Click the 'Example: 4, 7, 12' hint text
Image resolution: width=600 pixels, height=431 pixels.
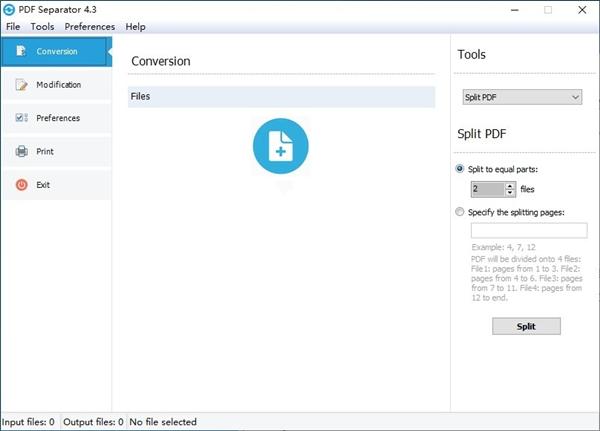click(503, 247)
